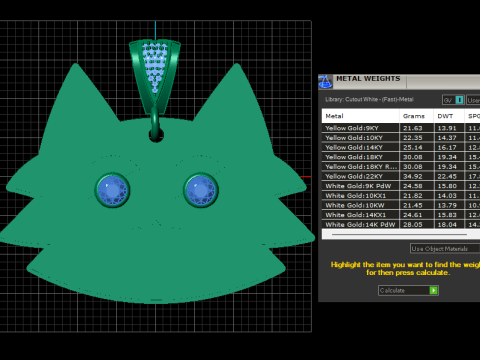This screenshot has height=360, width=480.
Task: Click the Library: Cutout White label
Action: coord(369,99)
